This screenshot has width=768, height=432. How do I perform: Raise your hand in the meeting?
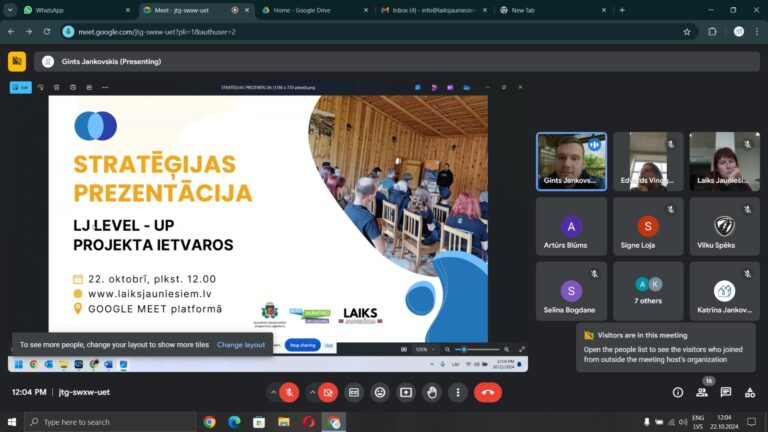tap(431, 393)
